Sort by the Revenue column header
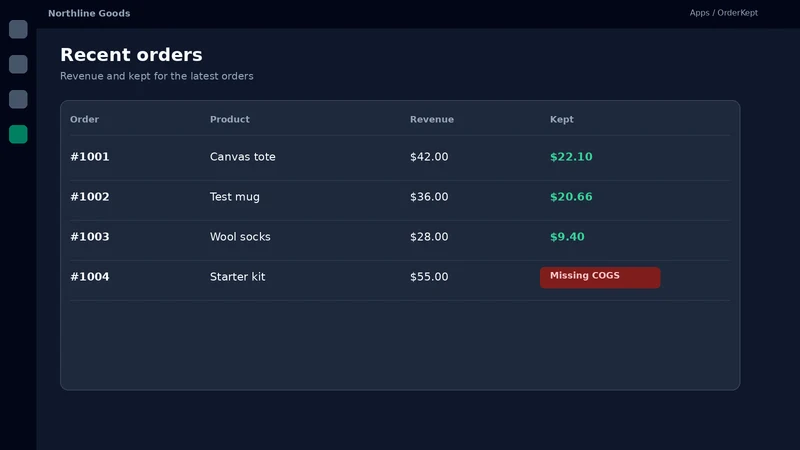 pyautogui.click(x=432, y=119)
